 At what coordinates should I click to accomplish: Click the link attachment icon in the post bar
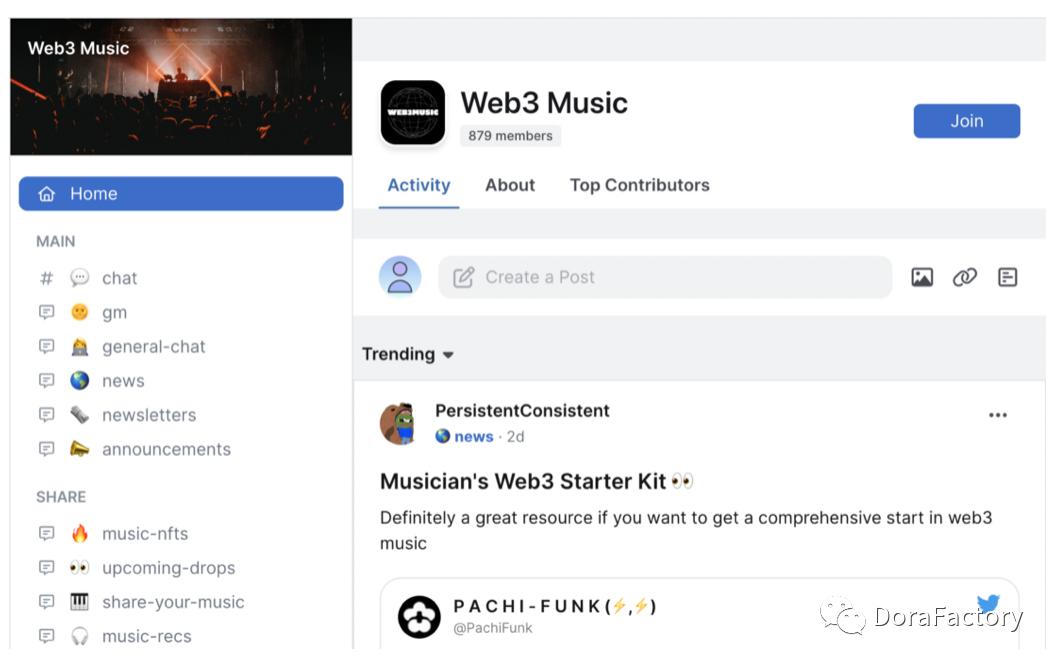(x=965, y=276)
